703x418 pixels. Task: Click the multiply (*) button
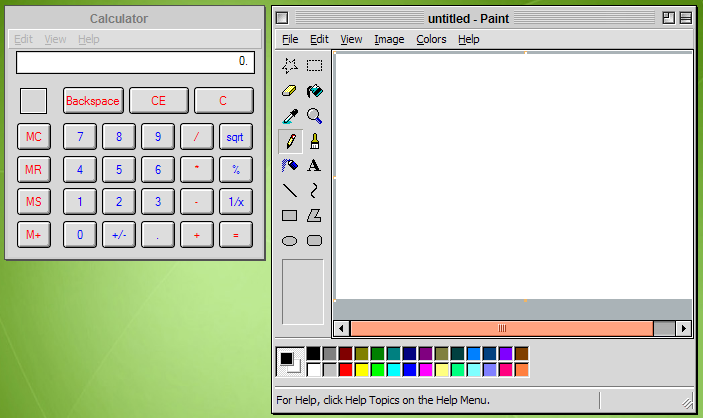(x=197, y=170)
